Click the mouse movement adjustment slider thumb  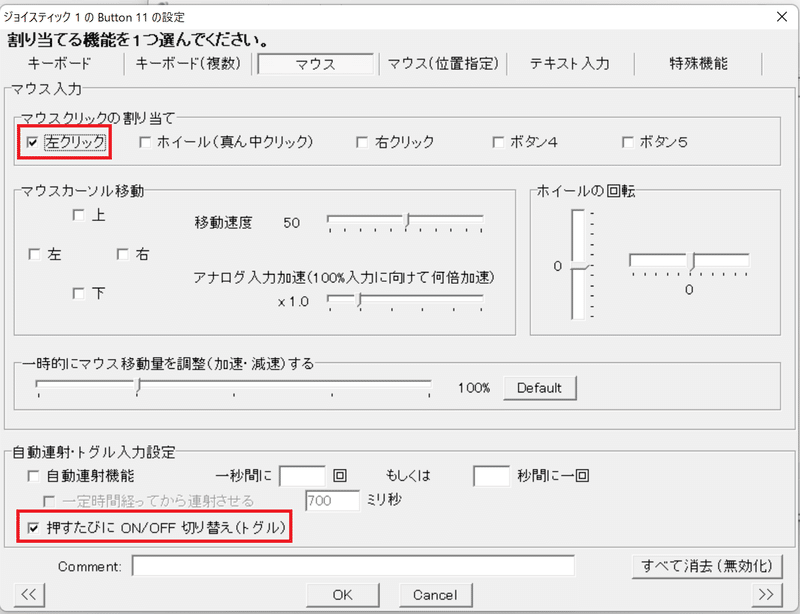[138, 385]
